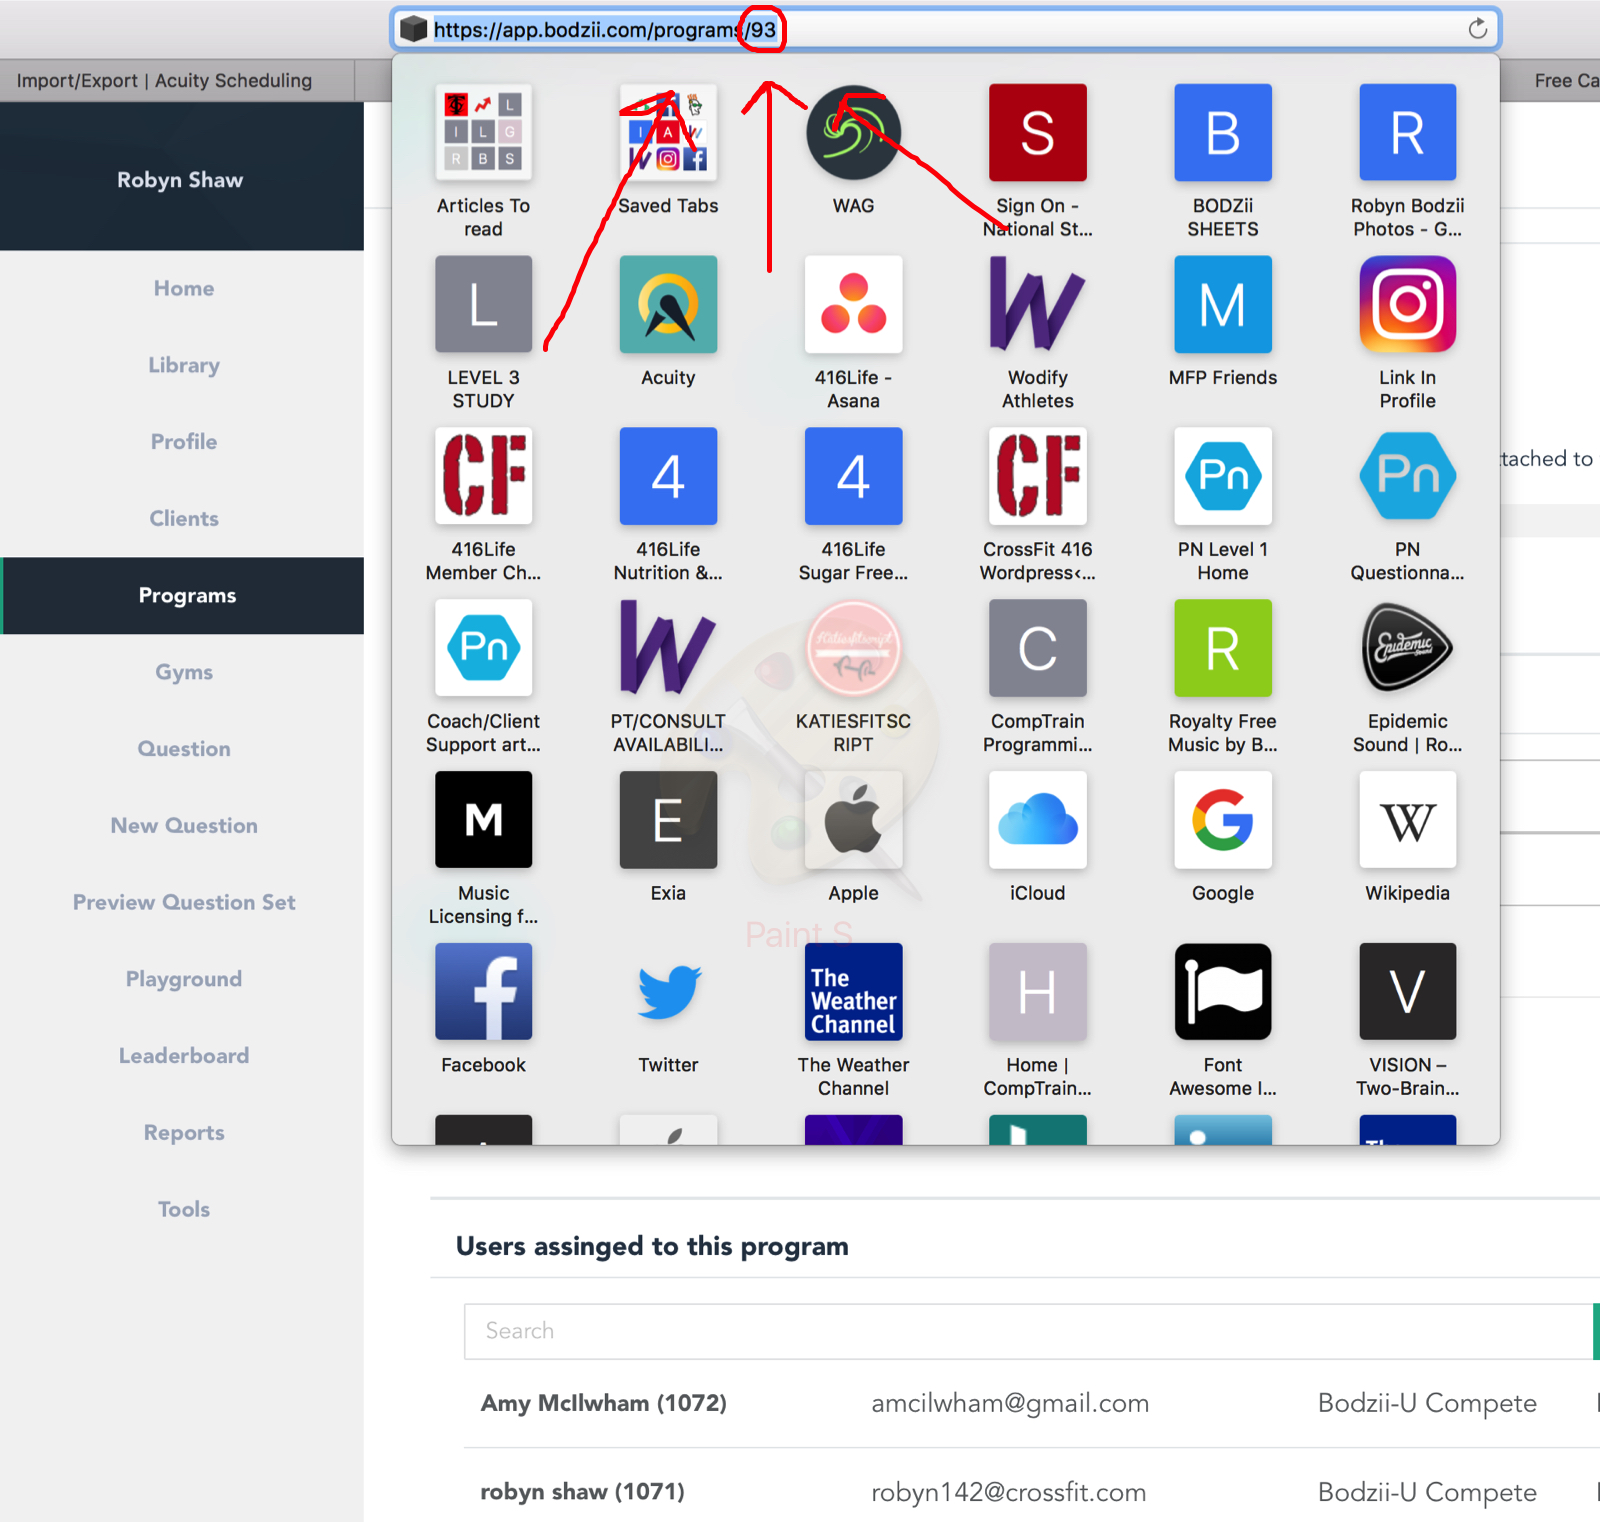Image resolution: width=1600 pixels, height=1522 pixels.
Task: Open the Wodify Athletes icon
Action: click(x=1037, y=304)
